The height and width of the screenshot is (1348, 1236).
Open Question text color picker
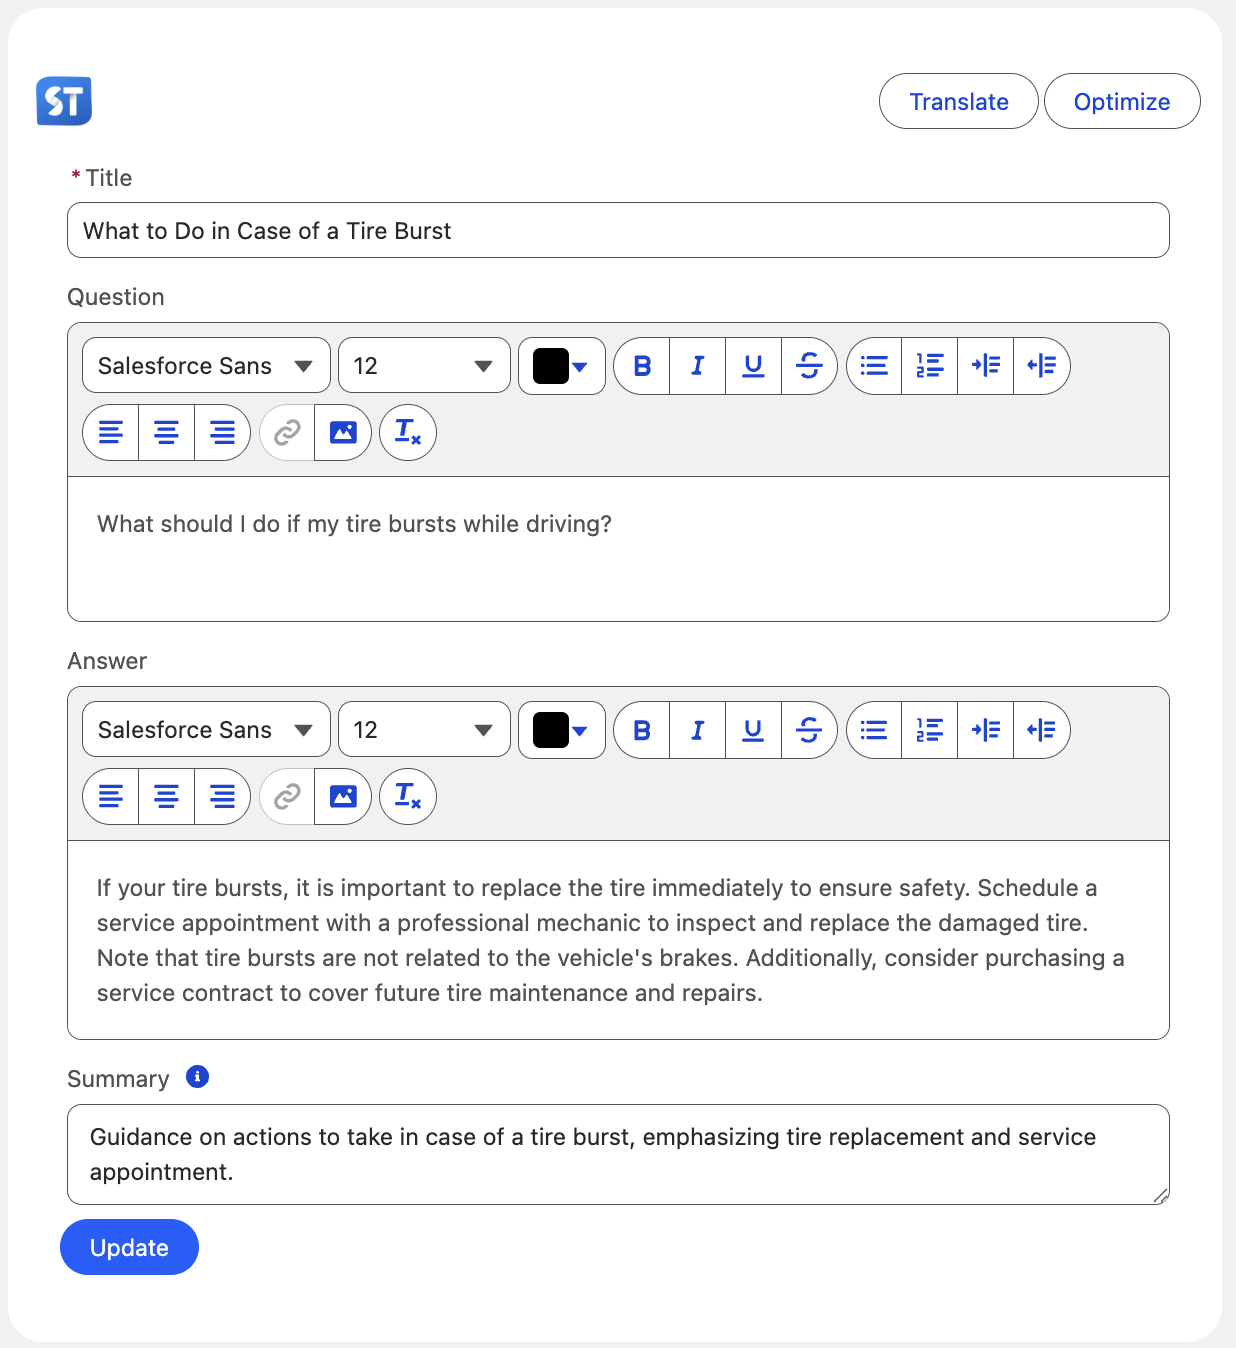[x=562, y=366]
